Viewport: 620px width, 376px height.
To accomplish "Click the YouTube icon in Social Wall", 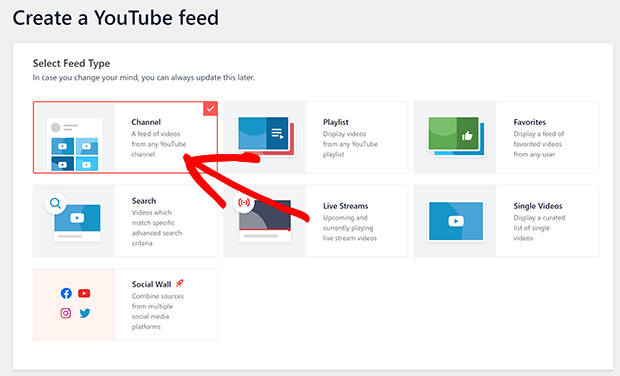I will click(x=84, y=293).
